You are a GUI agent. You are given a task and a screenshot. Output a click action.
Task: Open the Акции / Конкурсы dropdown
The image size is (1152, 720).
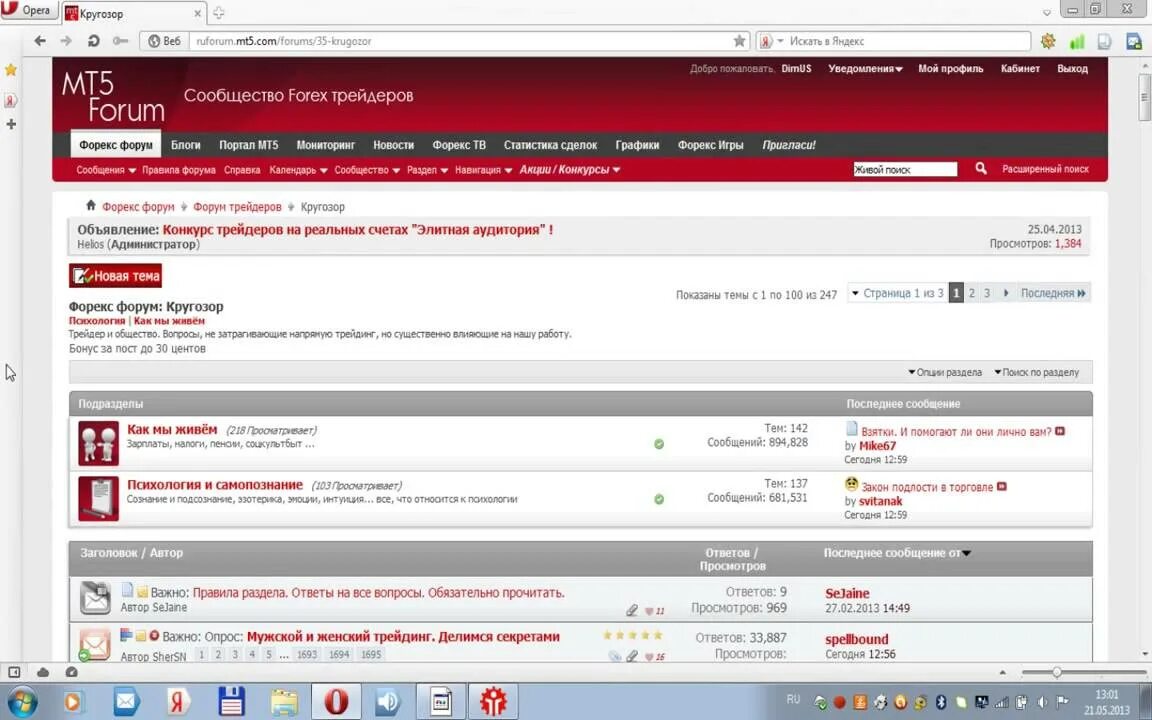click(569, 170)
